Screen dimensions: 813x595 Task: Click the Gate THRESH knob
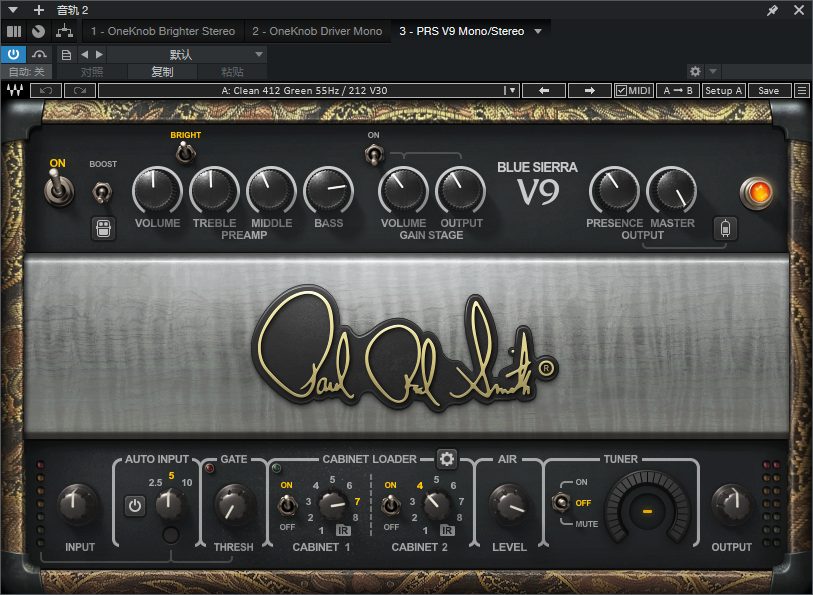235,505
